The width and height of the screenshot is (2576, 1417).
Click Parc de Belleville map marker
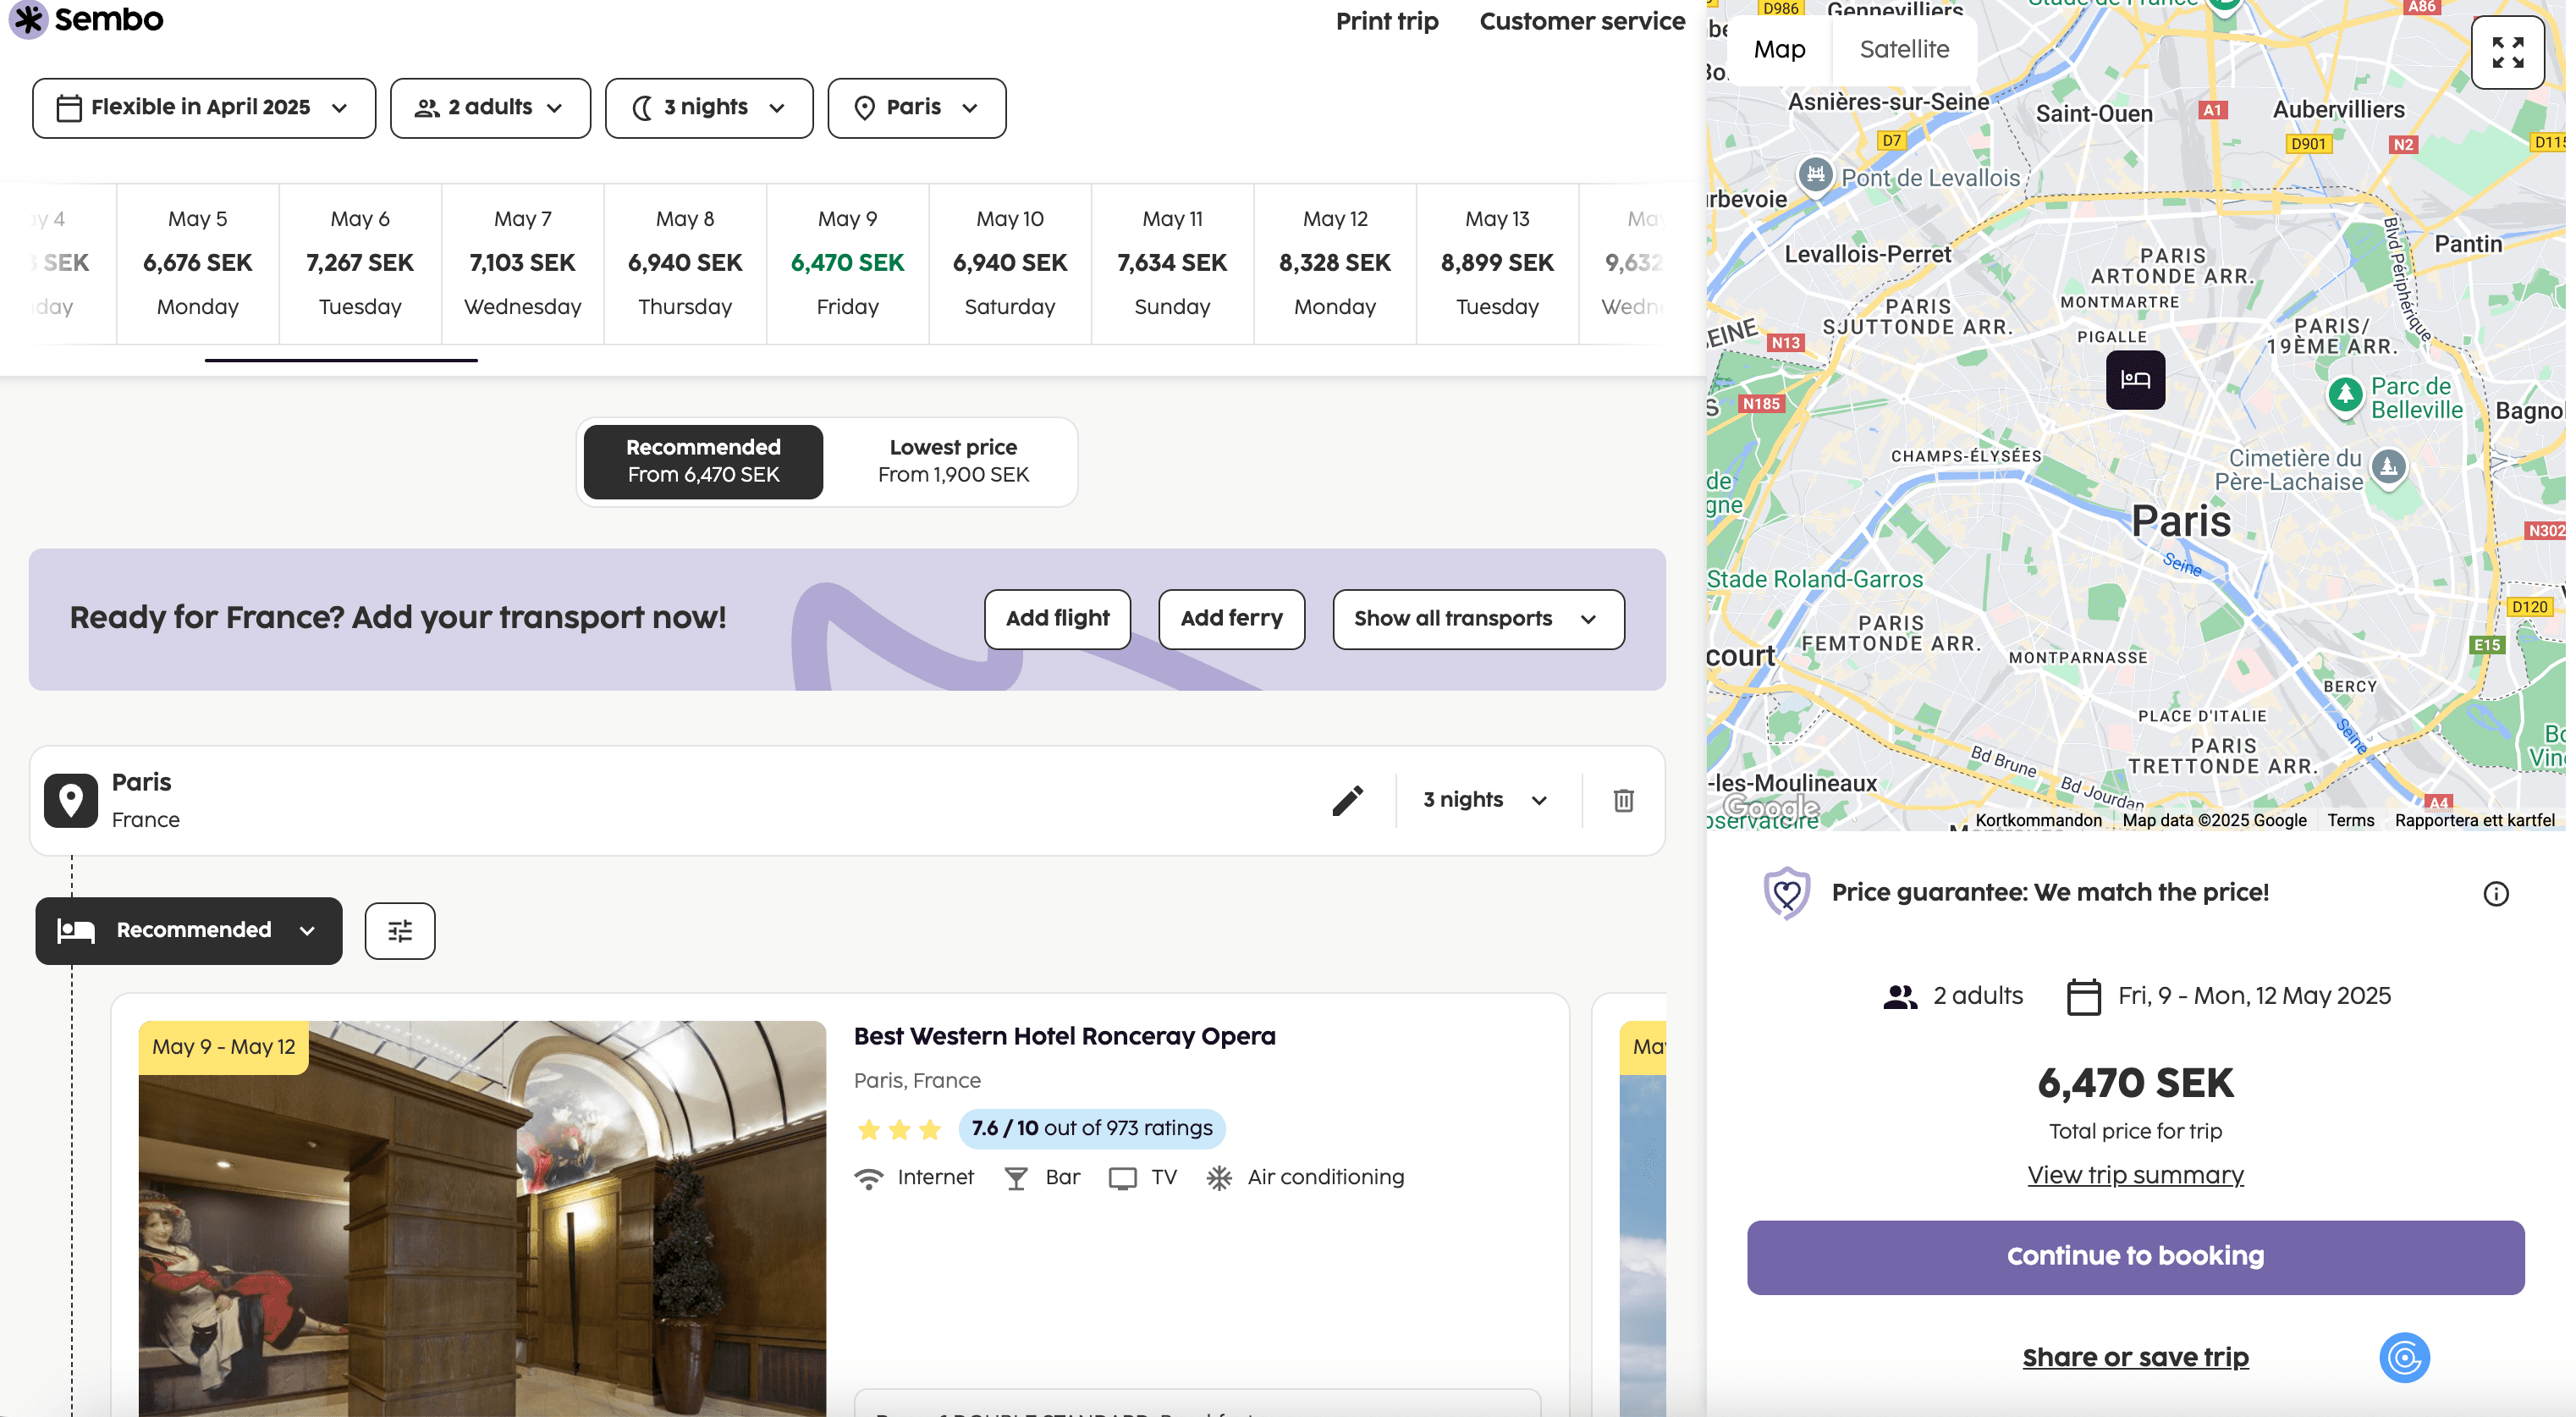click(2344, 394)
